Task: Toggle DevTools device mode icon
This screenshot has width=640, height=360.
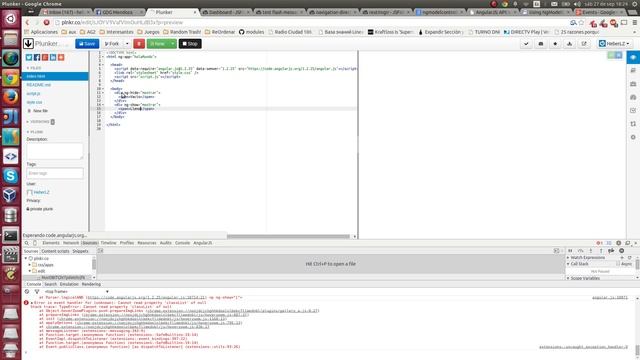Action: pyautogui.click(x=35, y=243)
